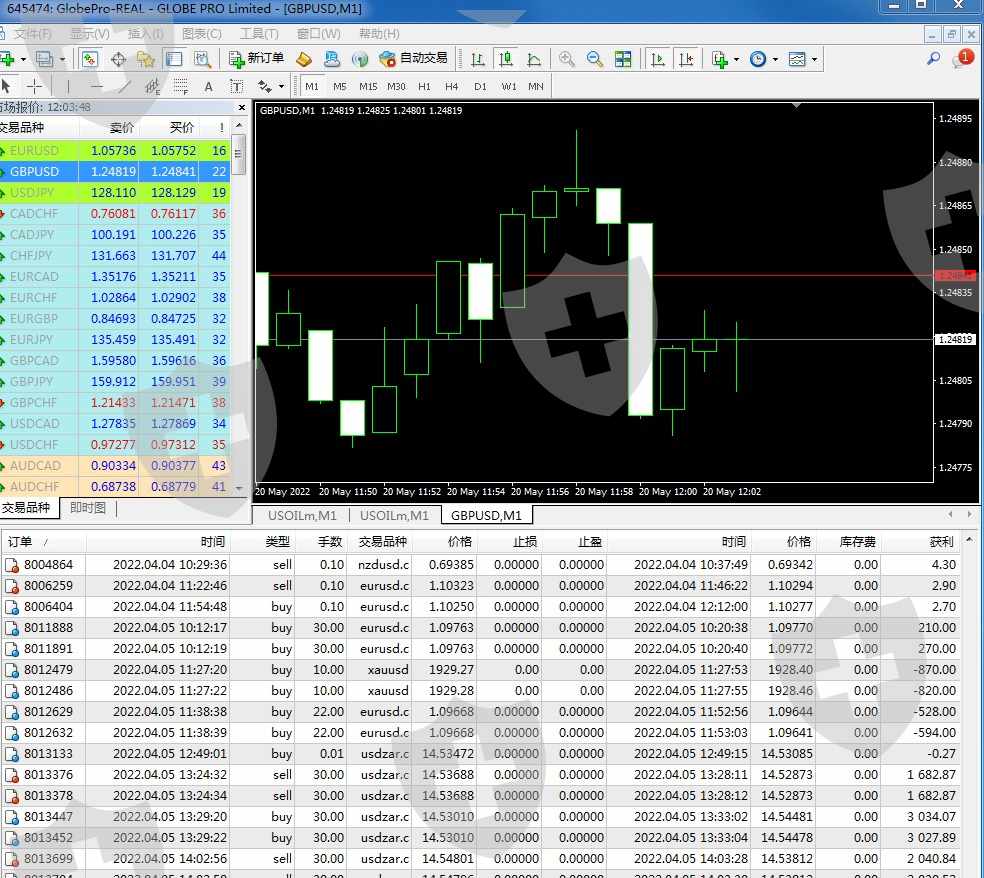Switch to the 即时图 tab in Market Watch
Image resolution: width=984 pixels, height=878 pixels.
(87, 508)
